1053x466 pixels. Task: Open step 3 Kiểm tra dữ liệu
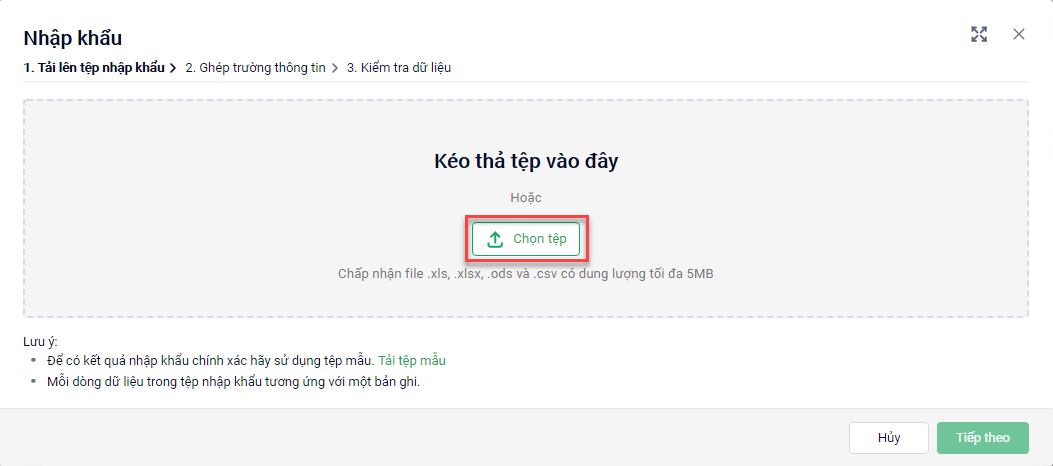coord(399,68)
